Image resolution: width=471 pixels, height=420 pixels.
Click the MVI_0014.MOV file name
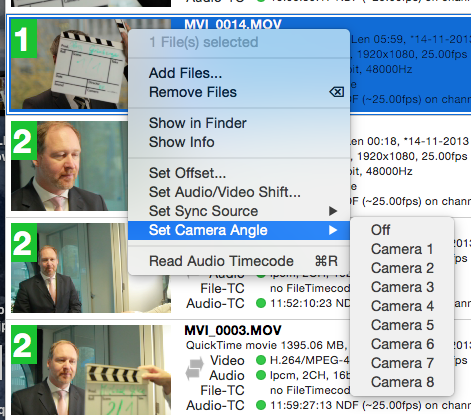[233, 24]
